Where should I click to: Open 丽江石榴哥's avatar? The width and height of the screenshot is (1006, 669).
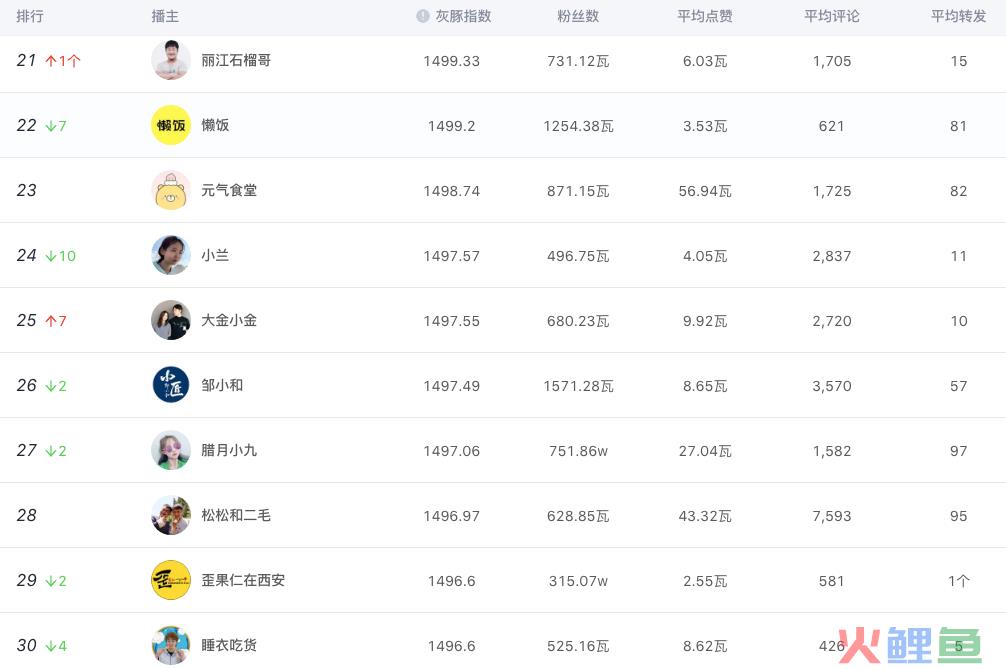(x=171, y=60)
